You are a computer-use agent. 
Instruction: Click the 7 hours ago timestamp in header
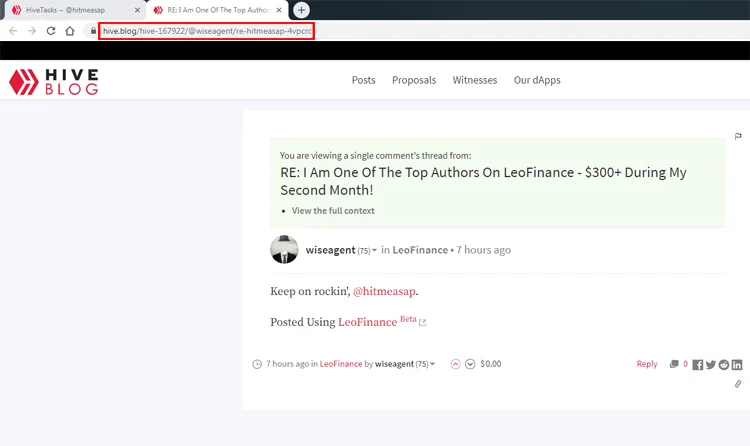pos(484,250)
